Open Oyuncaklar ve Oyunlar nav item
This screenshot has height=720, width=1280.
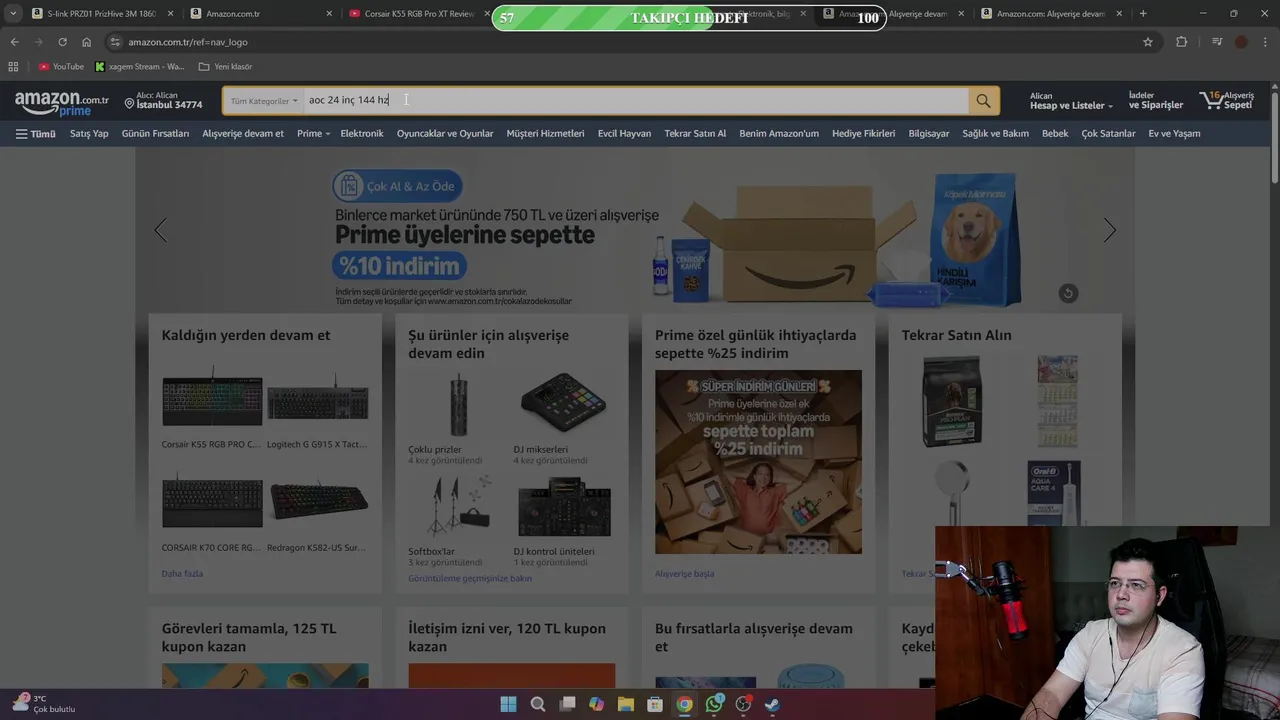point(445,133)
